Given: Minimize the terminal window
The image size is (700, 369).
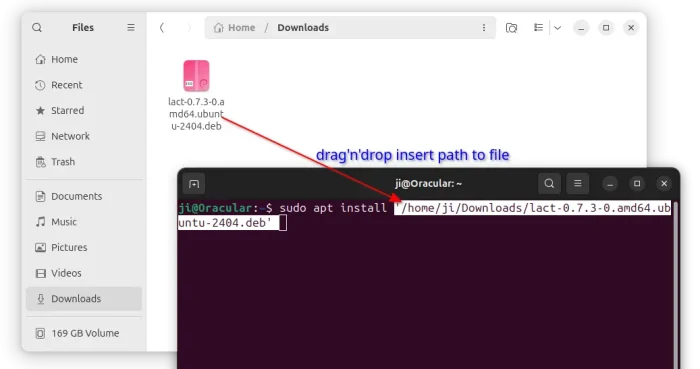Looking at the screenshot, I should (610, 184).
